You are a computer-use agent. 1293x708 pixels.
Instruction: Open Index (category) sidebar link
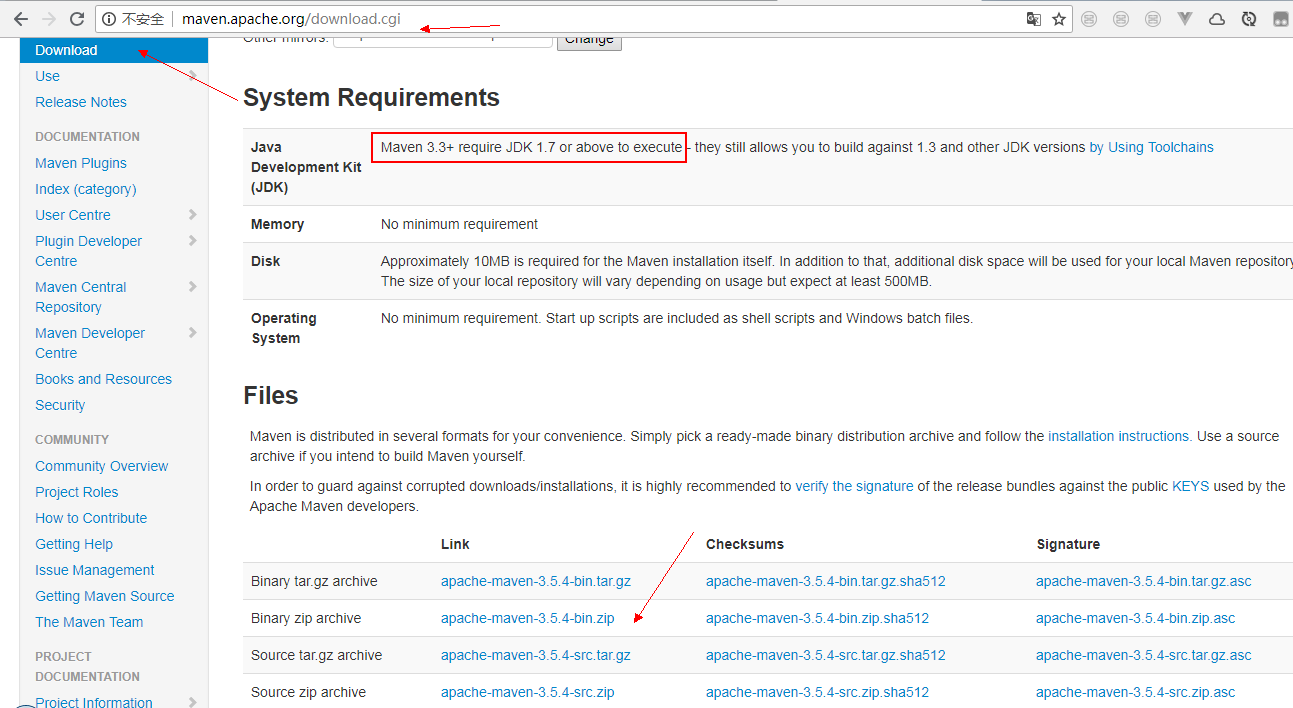tap(86, 189)
